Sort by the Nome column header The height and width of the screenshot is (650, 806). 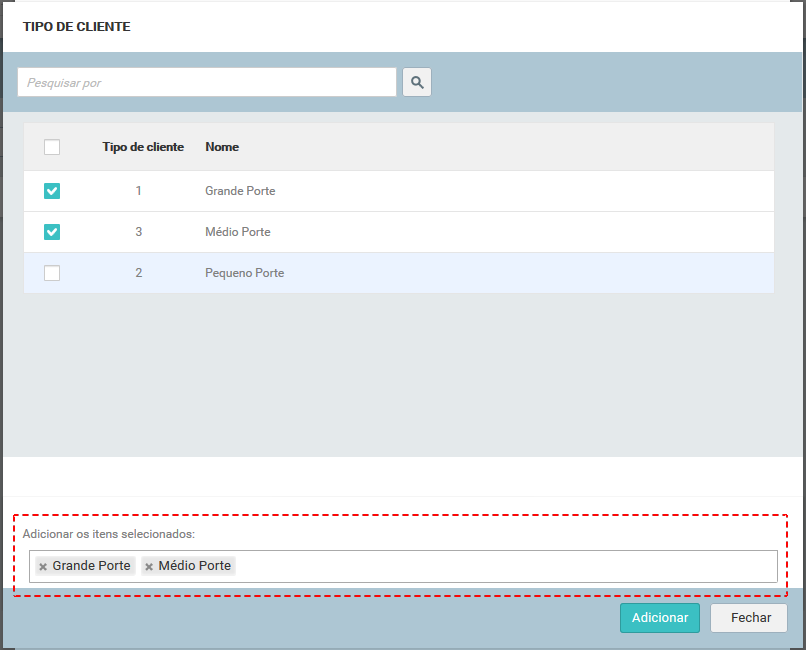click(222, 147)
